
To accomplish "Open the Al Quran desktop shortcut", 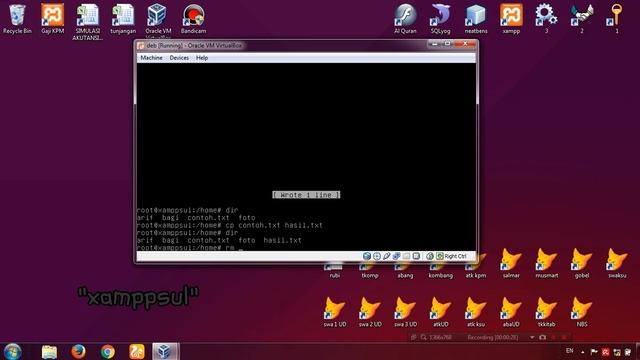I will click(405, 19).
